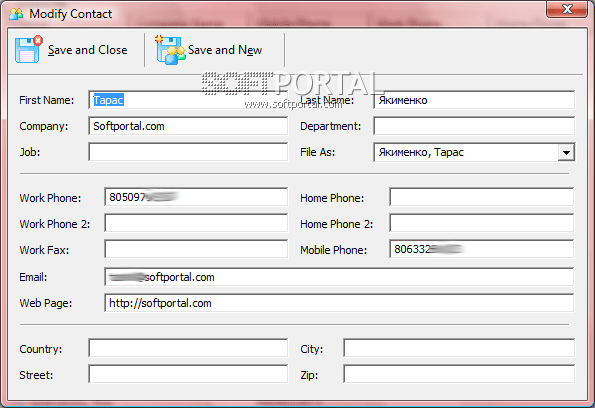Open the File As combo box
The width and height of the screenshot is (595, 408).
[474, 152]
